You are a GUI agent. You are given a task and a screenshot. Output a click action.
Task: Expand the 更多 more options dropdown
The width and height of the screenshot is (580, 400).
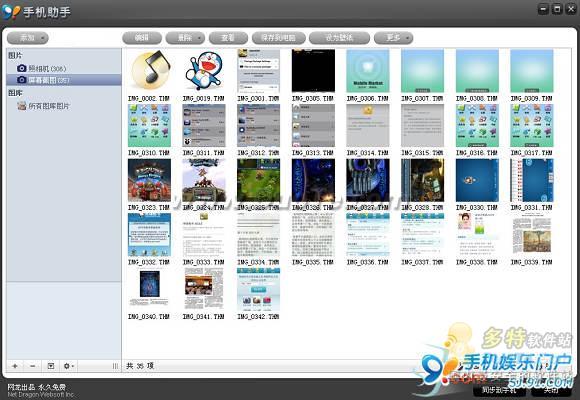[393, 38]
